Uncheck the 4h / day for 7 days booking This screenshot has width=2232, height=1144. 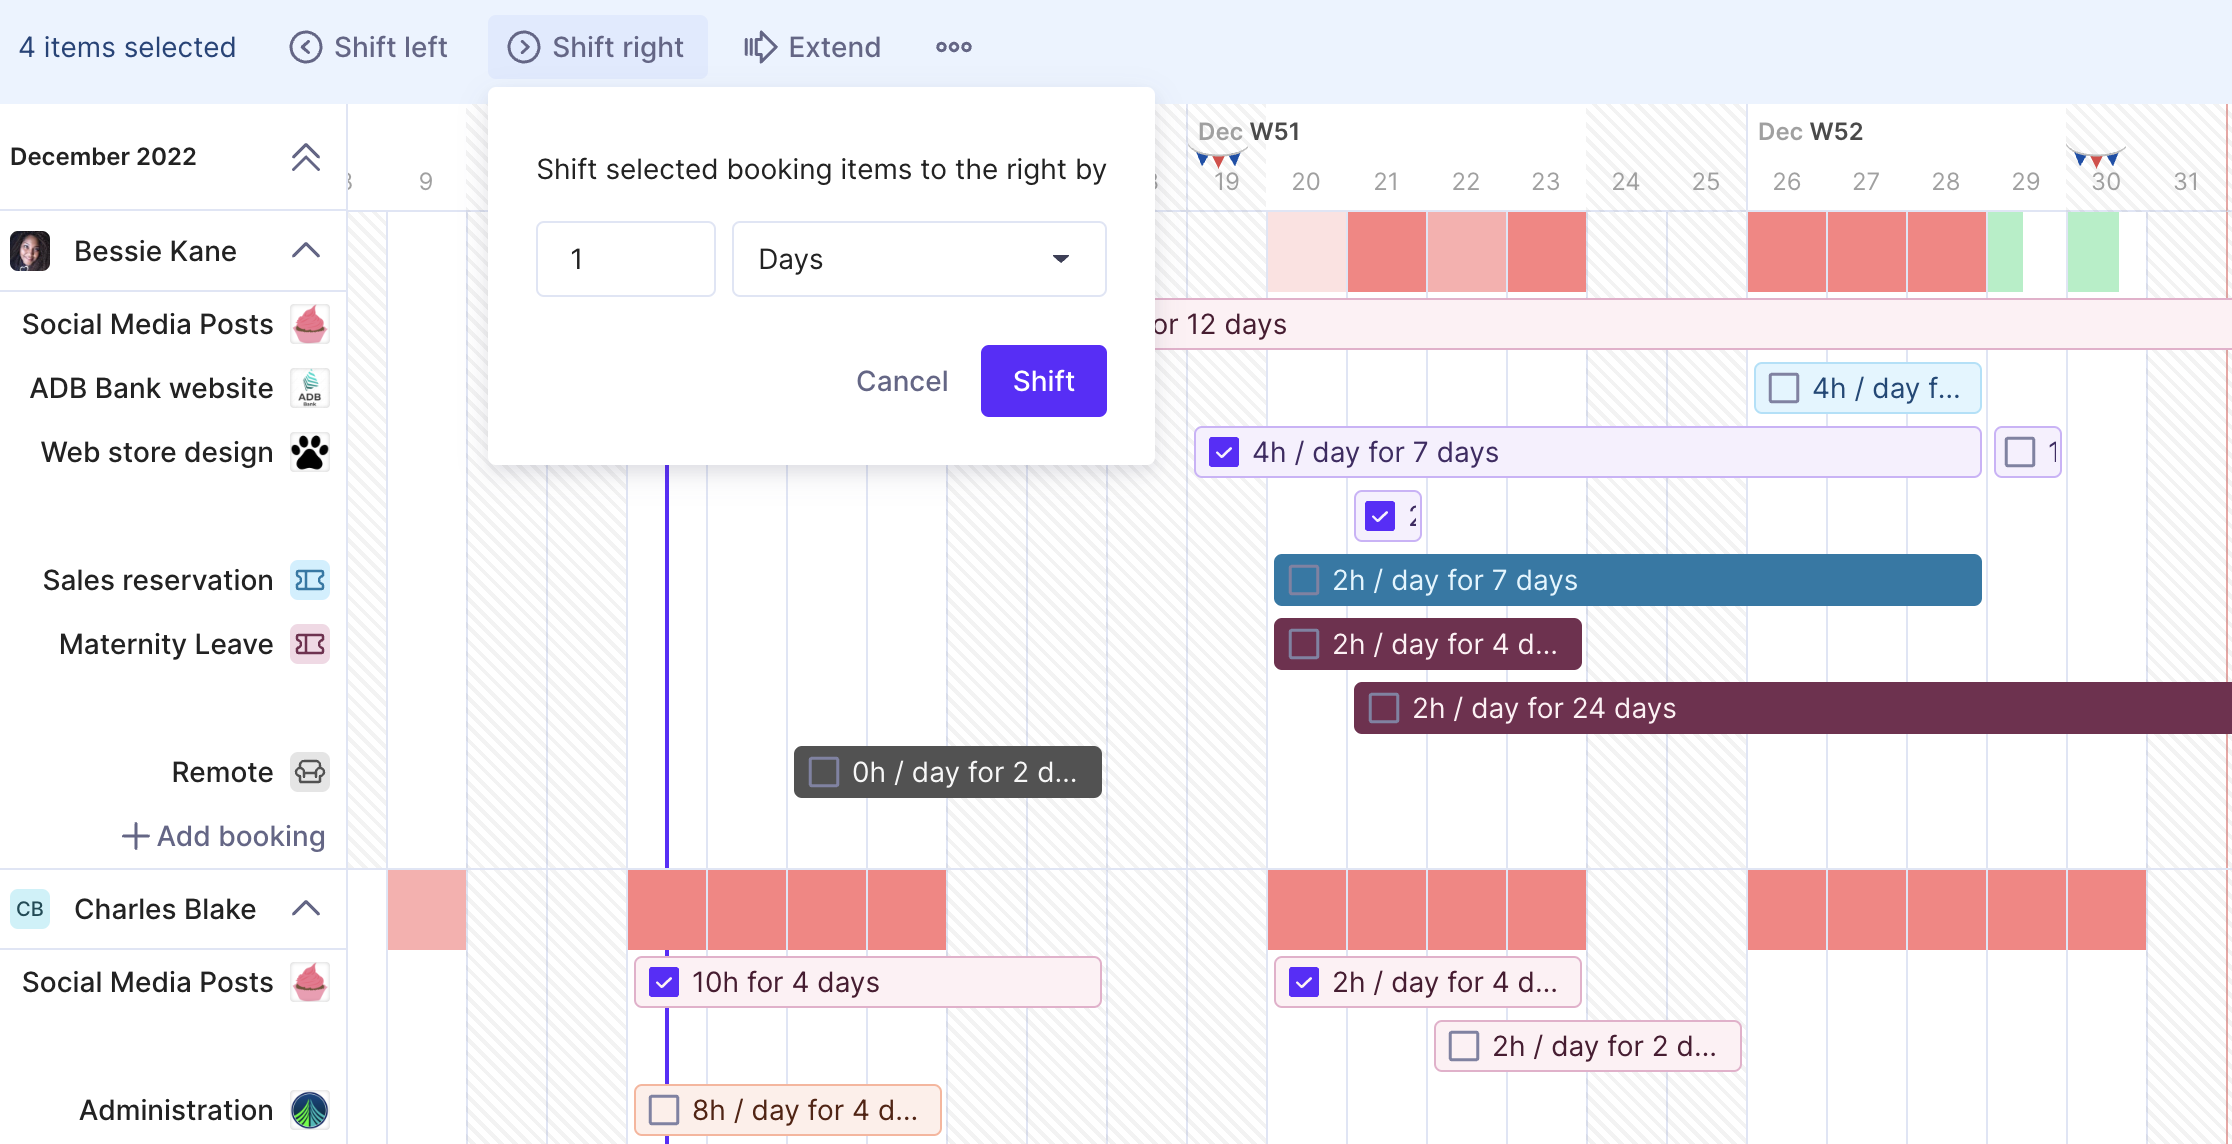[x=1224, y=452]
